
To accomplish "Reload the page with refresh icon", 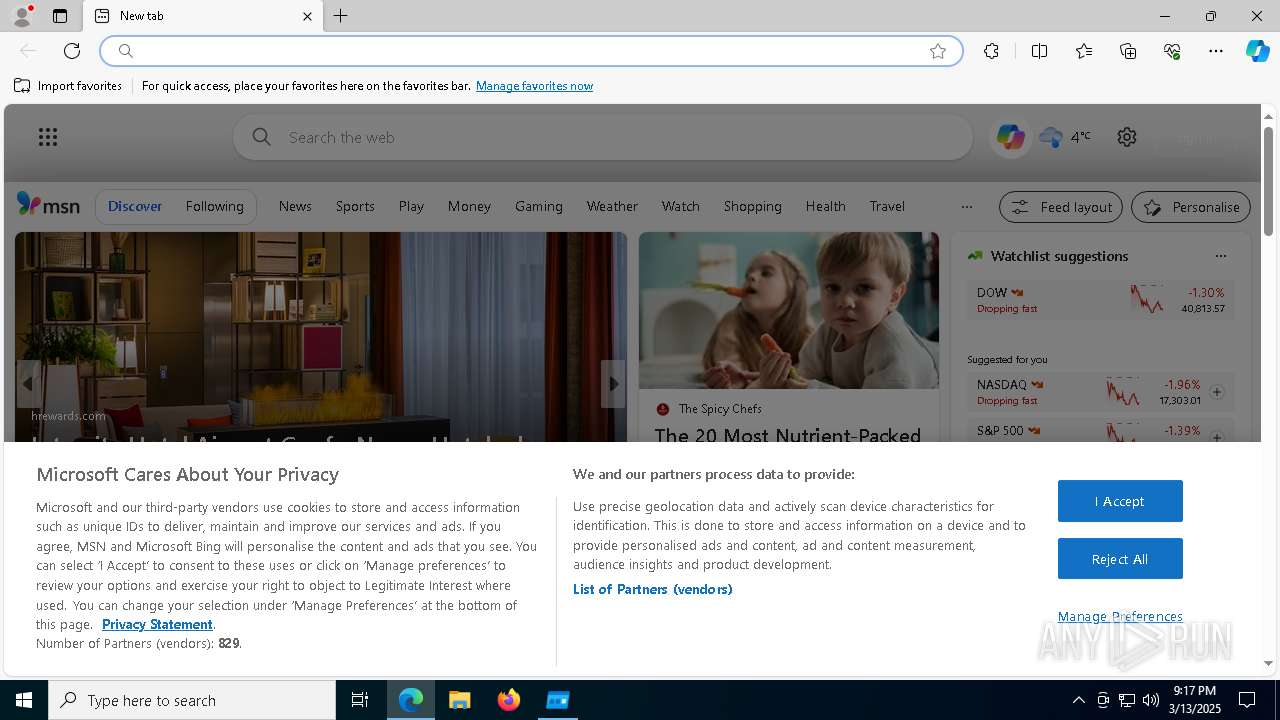I will point(72,51).
